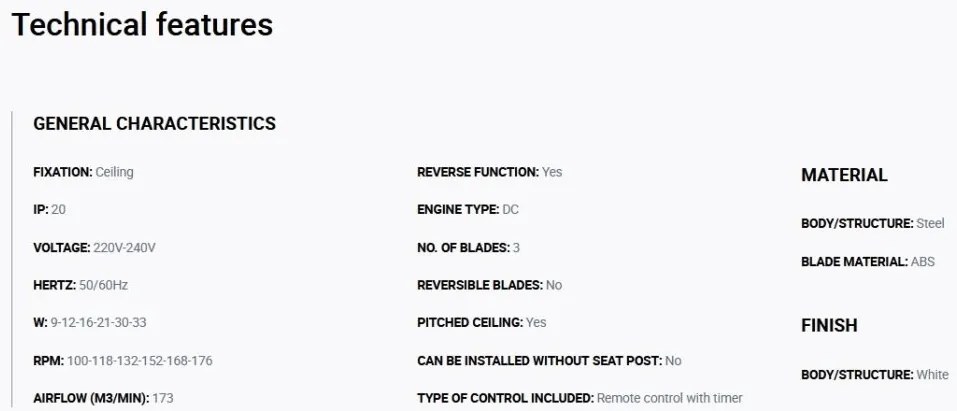Click the Fixation Ceiling specification
This screenshot has width=957, height=411.
coord(83,172)
